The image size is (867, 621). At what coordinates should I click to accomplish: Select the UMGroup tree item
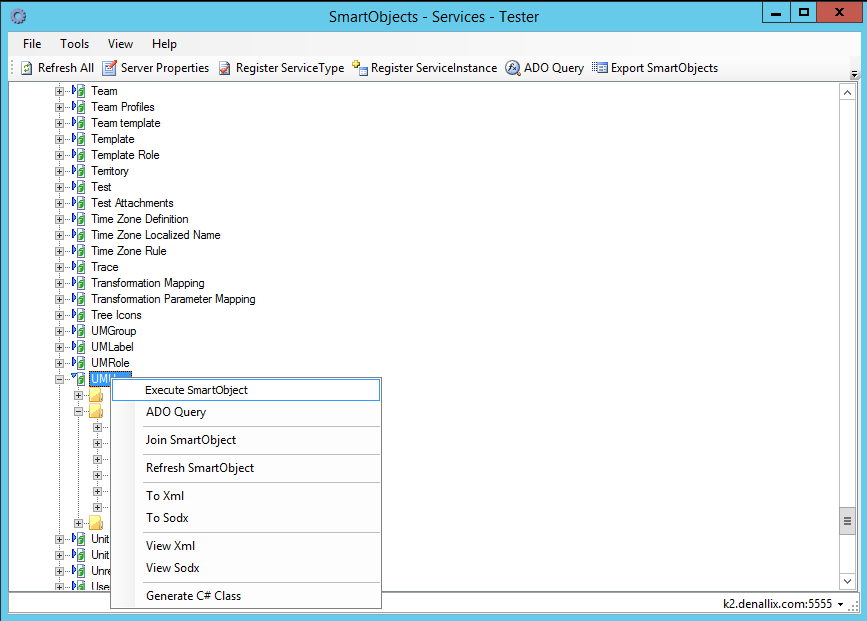click(113, 331)
